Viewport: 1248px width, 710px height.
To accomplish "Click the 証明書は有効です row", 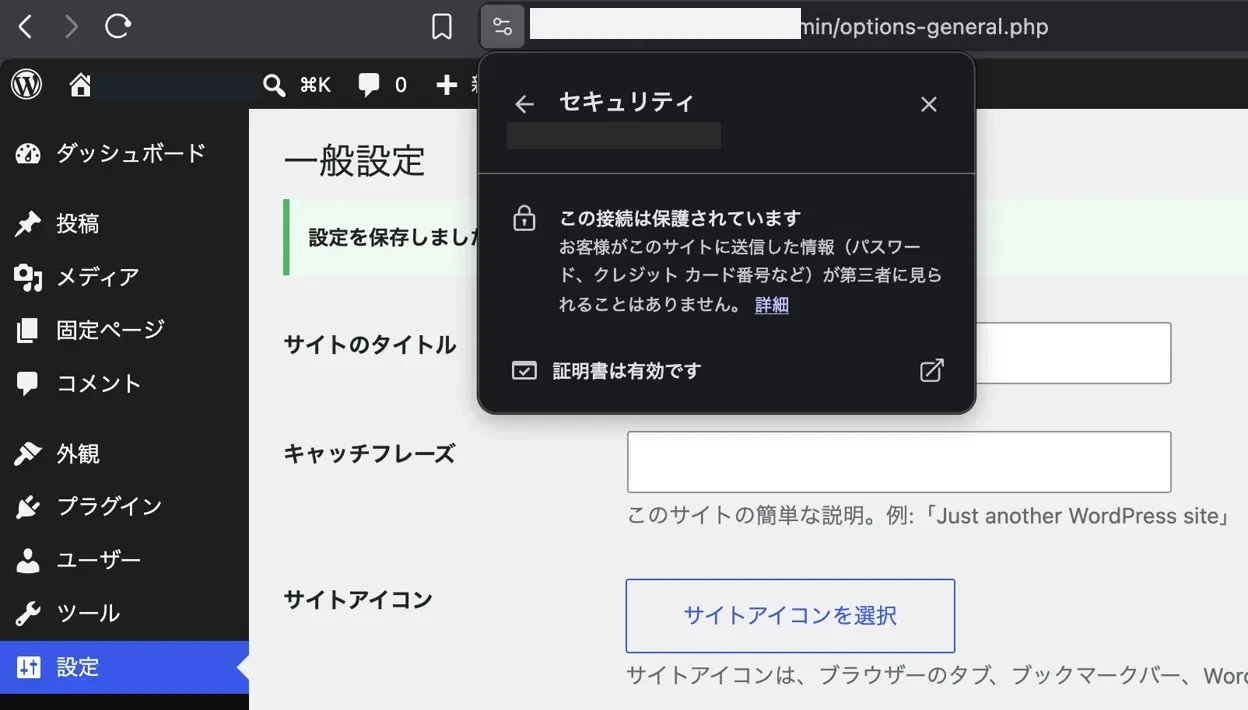I will [x=727, y=371].
